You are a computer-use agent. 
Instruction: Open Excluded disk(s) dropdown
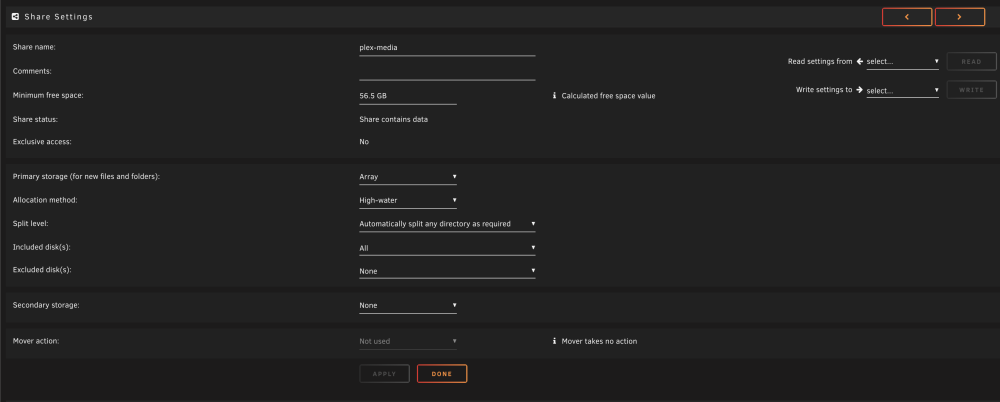[447, 271]
